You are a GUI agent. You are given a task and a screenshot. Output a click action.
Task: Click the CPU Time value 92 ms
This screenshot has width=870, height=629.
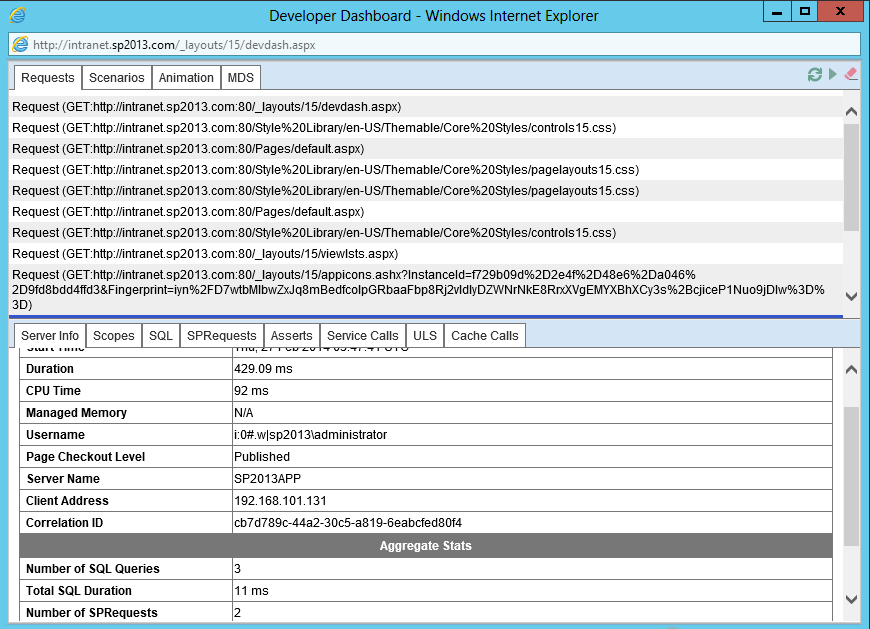pos(251,390)
